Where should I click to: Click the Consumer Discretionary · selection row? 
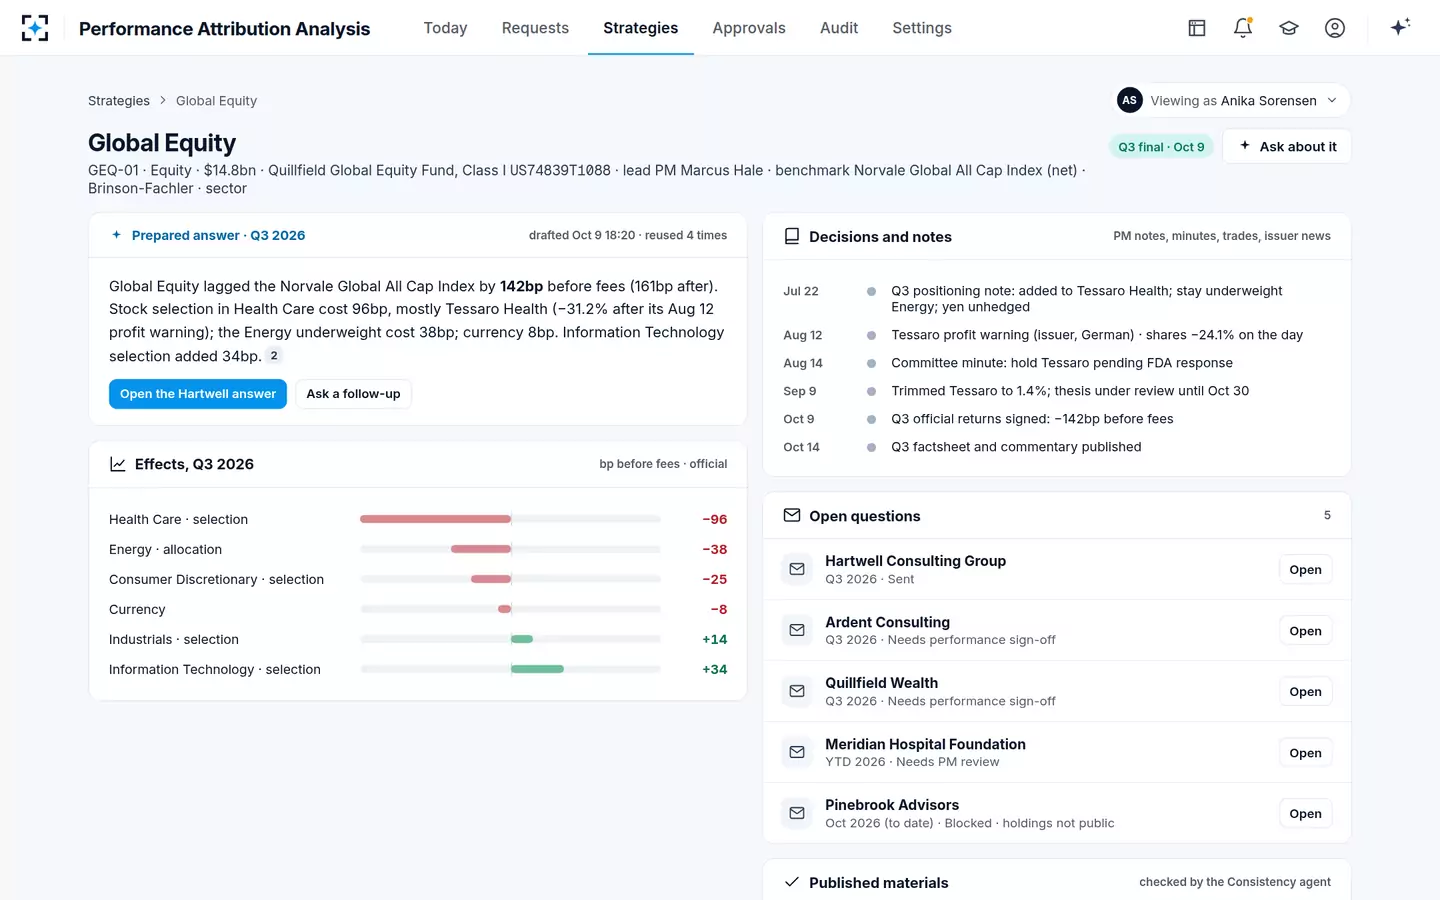tap(418, 579)
